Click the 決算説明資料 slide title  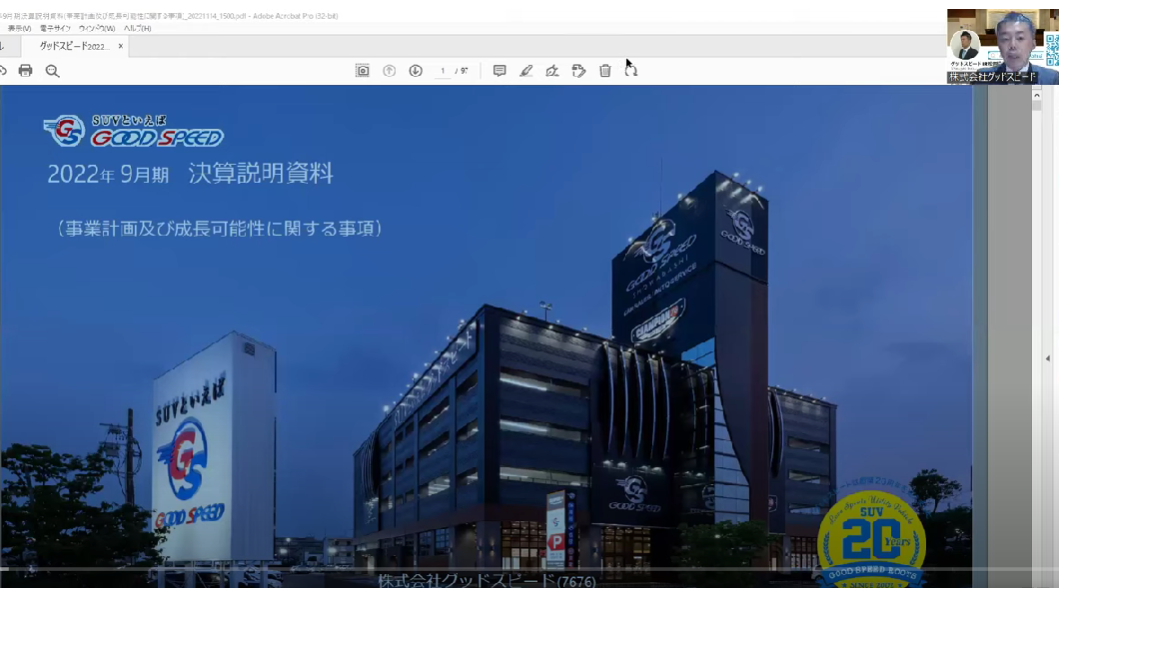tap(261, 173)
